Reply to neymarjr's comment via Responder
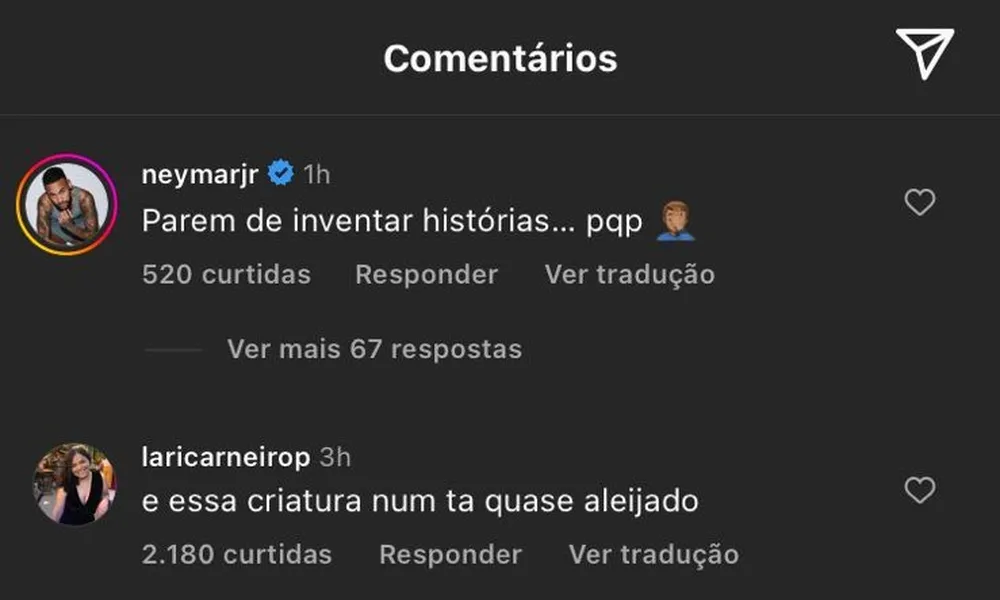The height and width of the screenshot is (600, 1000). point(426,274)
